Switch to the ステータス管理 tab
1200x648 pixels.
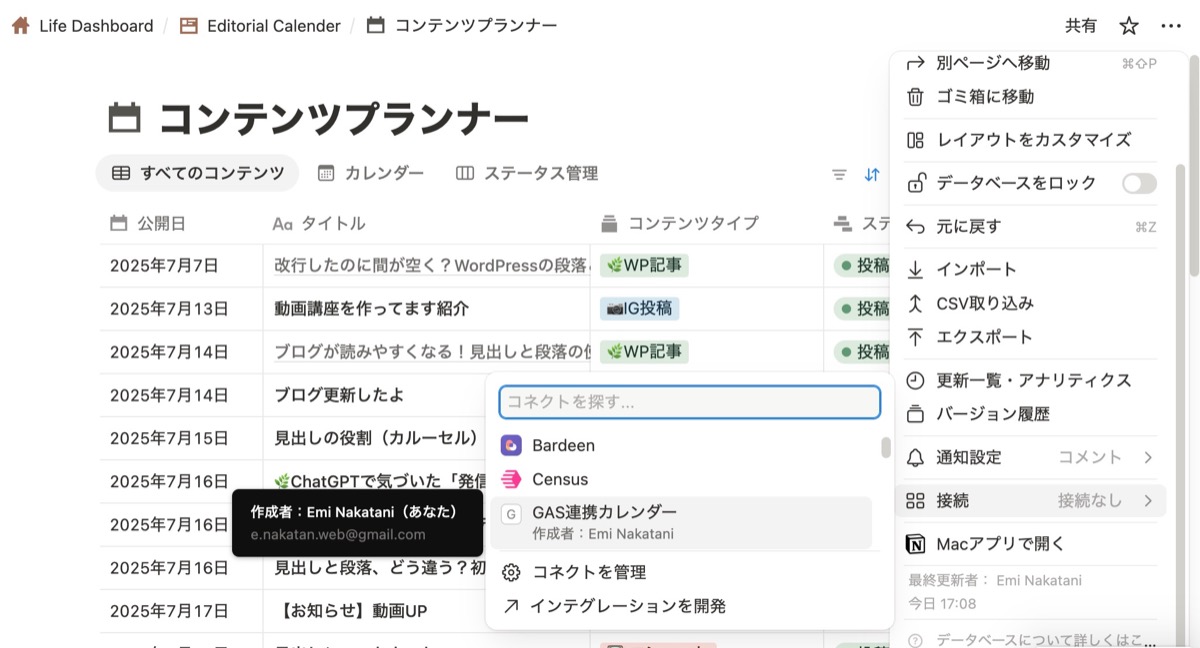[x=527, y=173]
